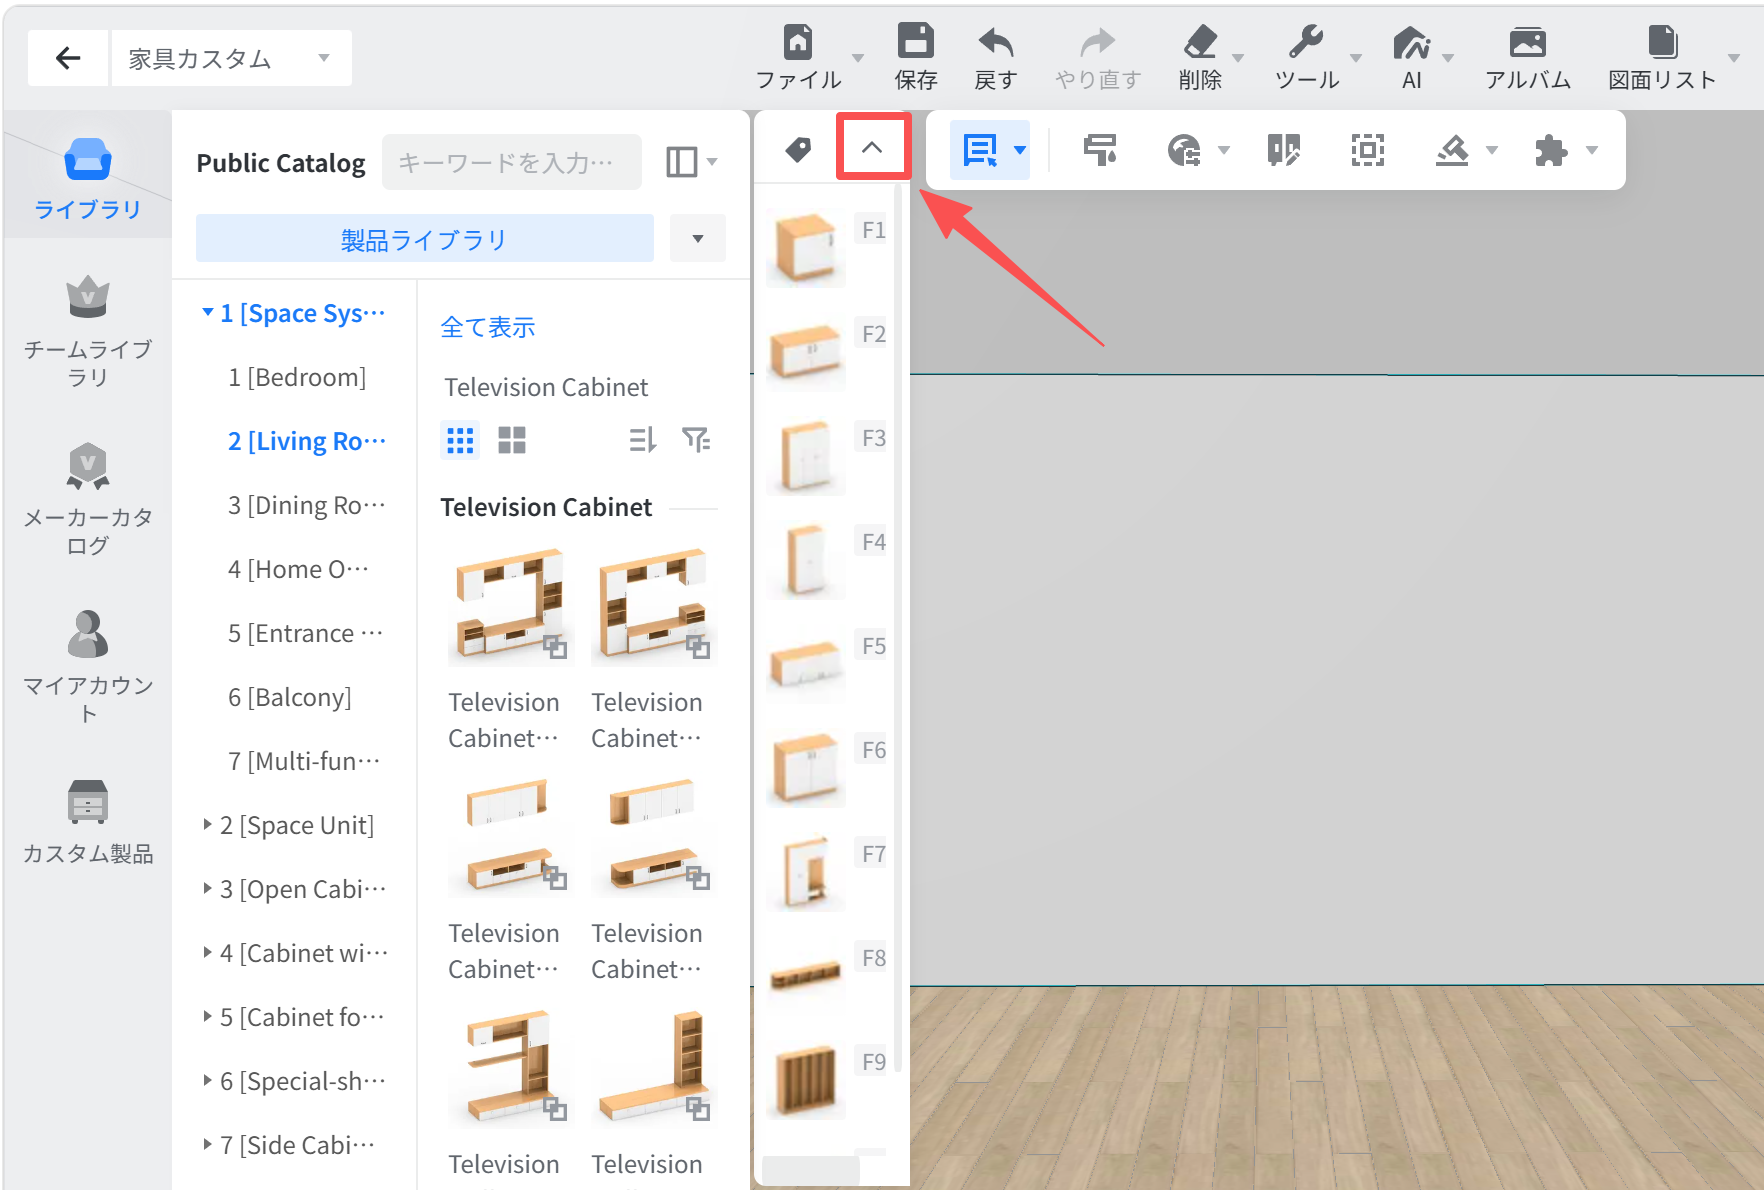Select the 4 [Home O… category
This screenshot has height=1190, width=1764.
click(x=298, y=569)
